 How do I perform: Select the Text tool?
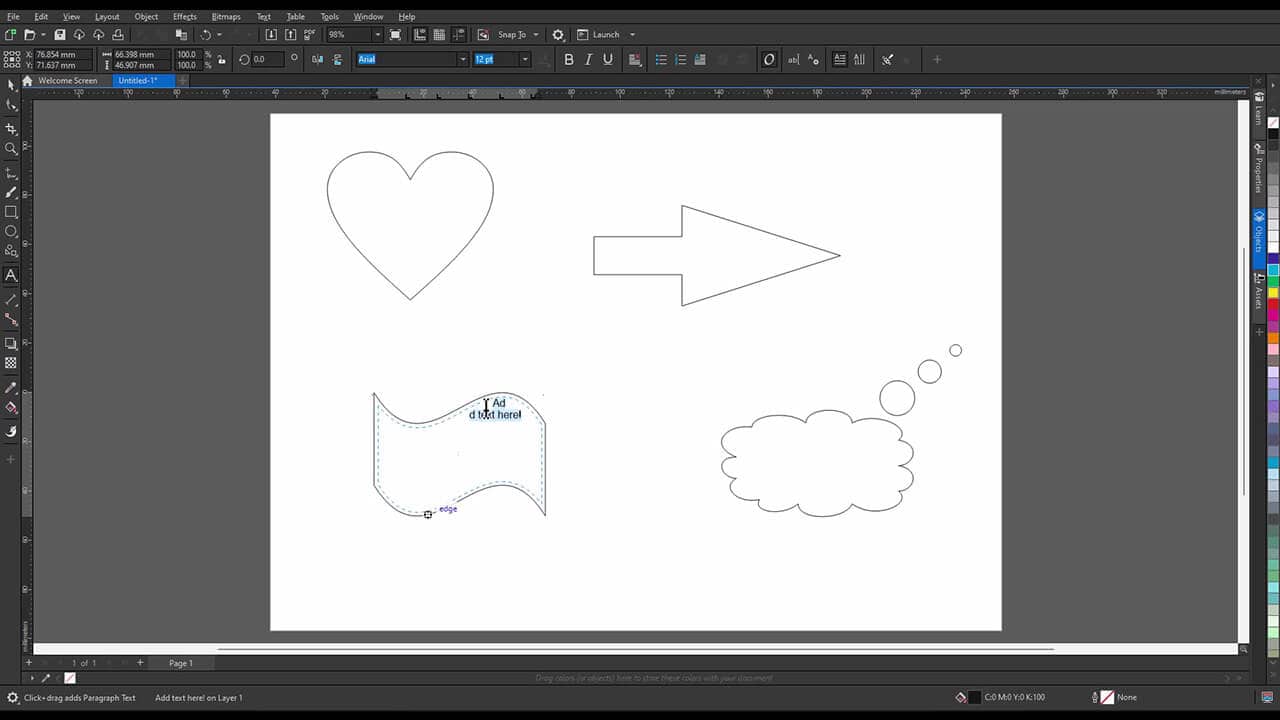pos(11,275)
